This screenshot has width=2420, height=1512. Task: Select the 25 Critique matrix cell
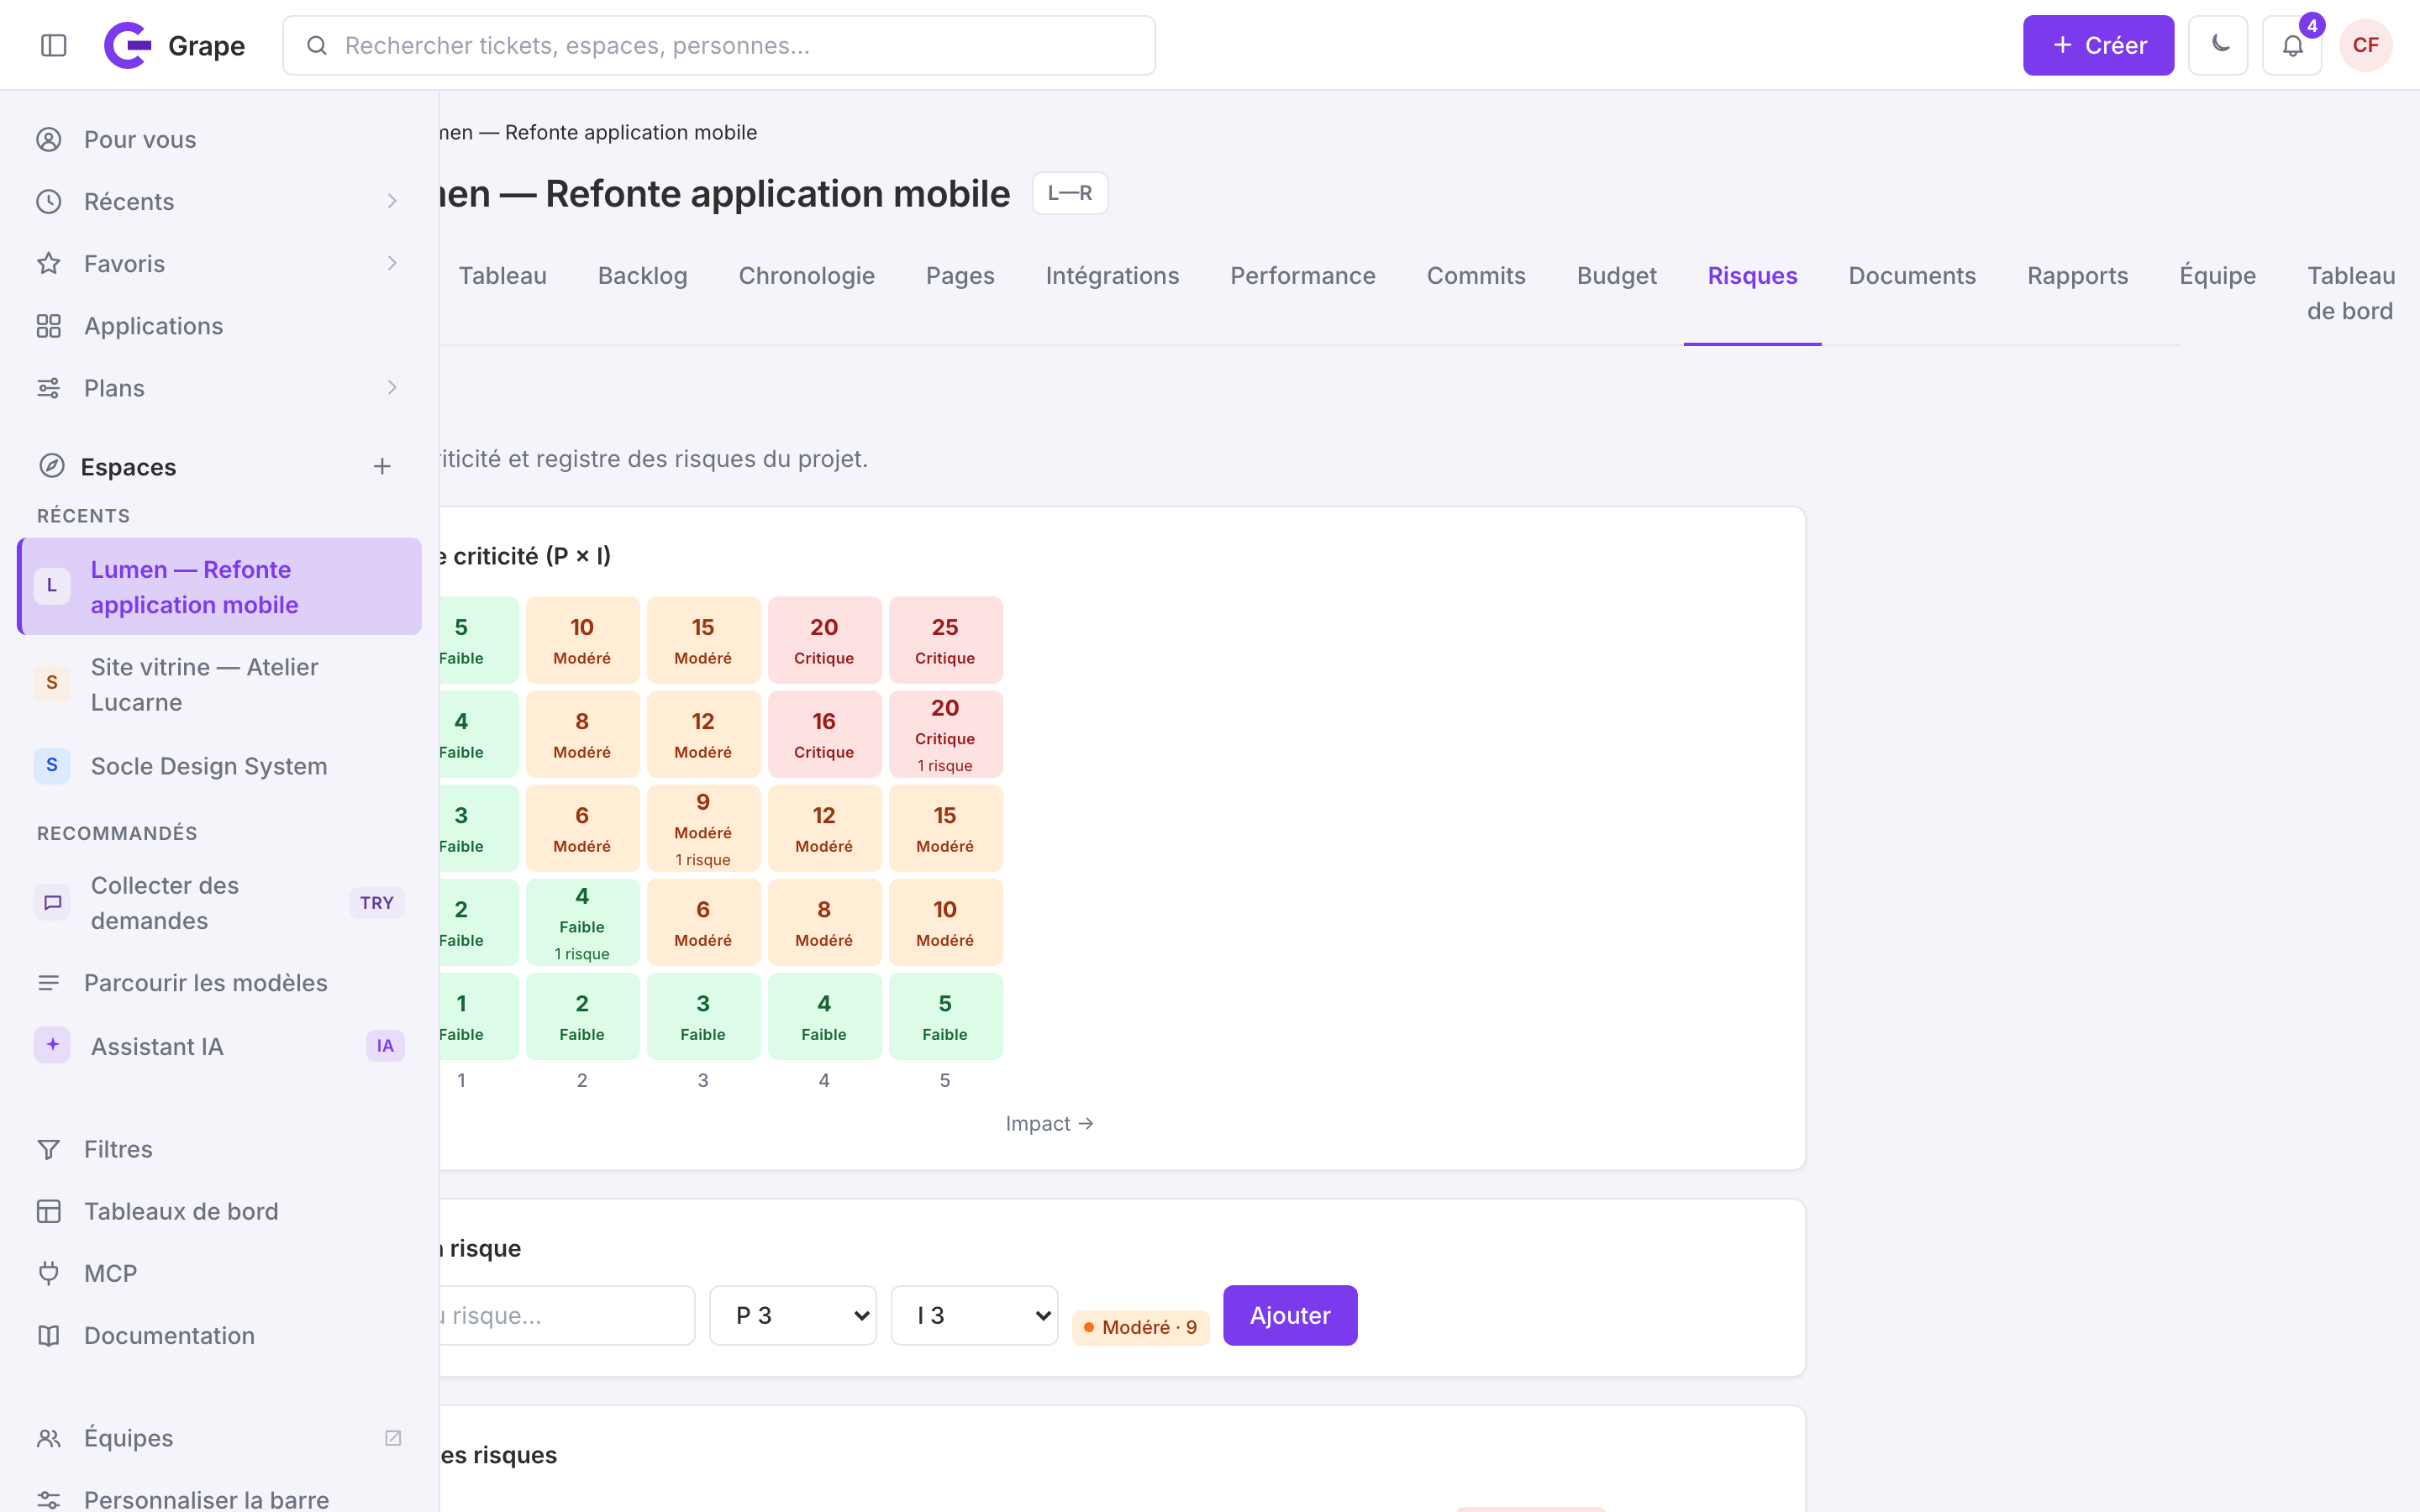click(x=945, y=640)
